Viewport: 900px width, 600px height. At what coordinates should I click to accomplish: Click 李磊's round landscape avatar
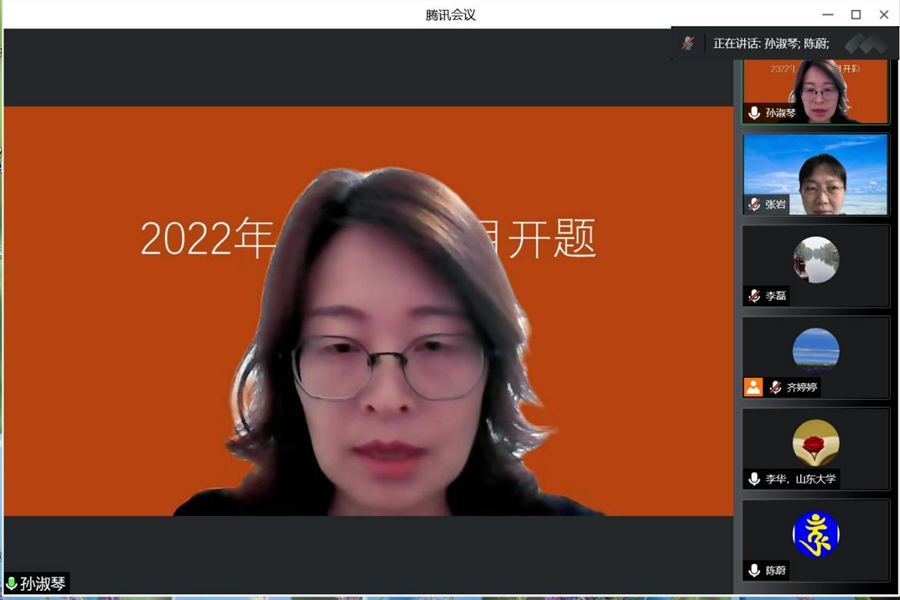coord(815,259)
